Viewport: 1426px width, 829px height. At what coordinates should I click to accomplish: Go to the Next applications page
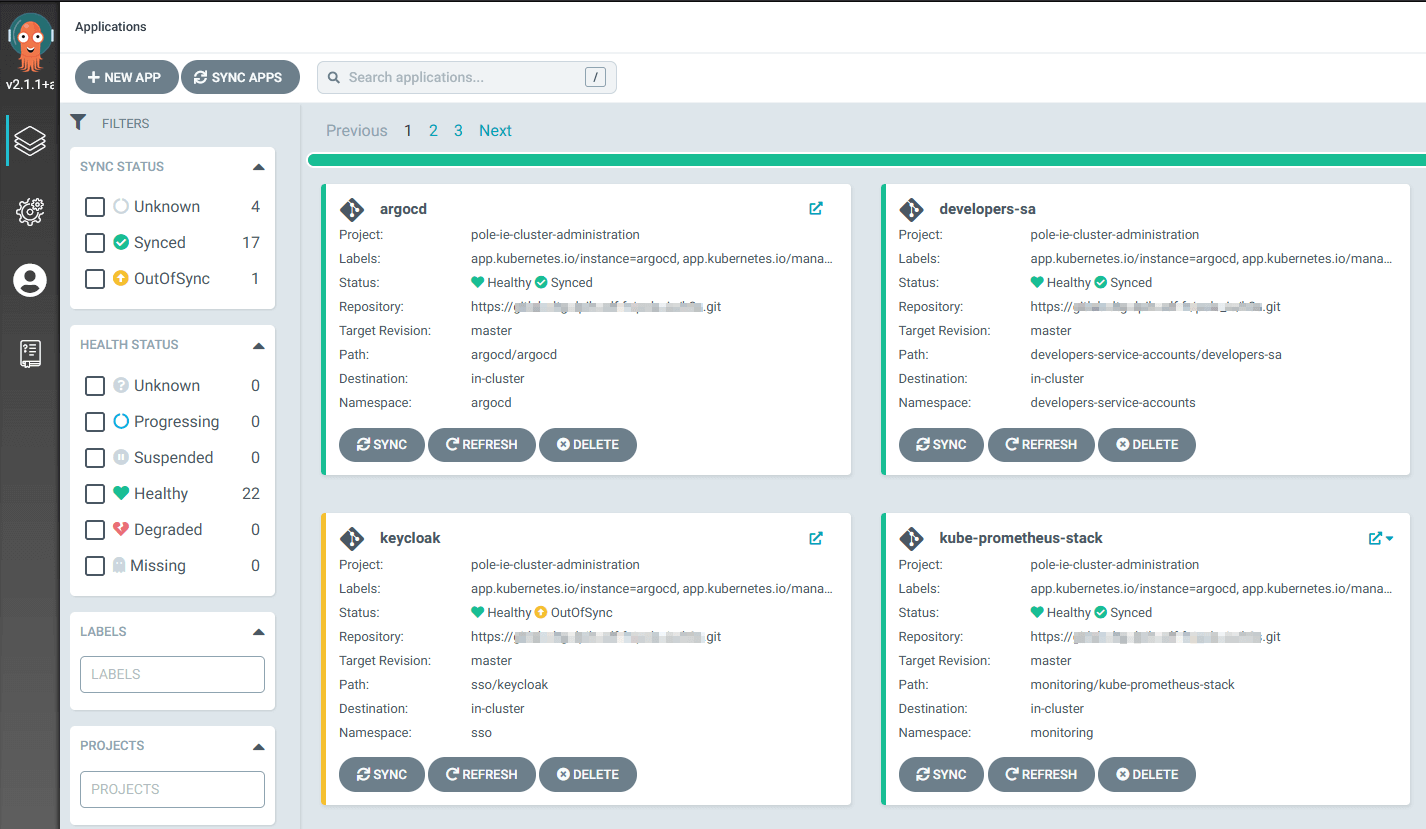[495, 130]
